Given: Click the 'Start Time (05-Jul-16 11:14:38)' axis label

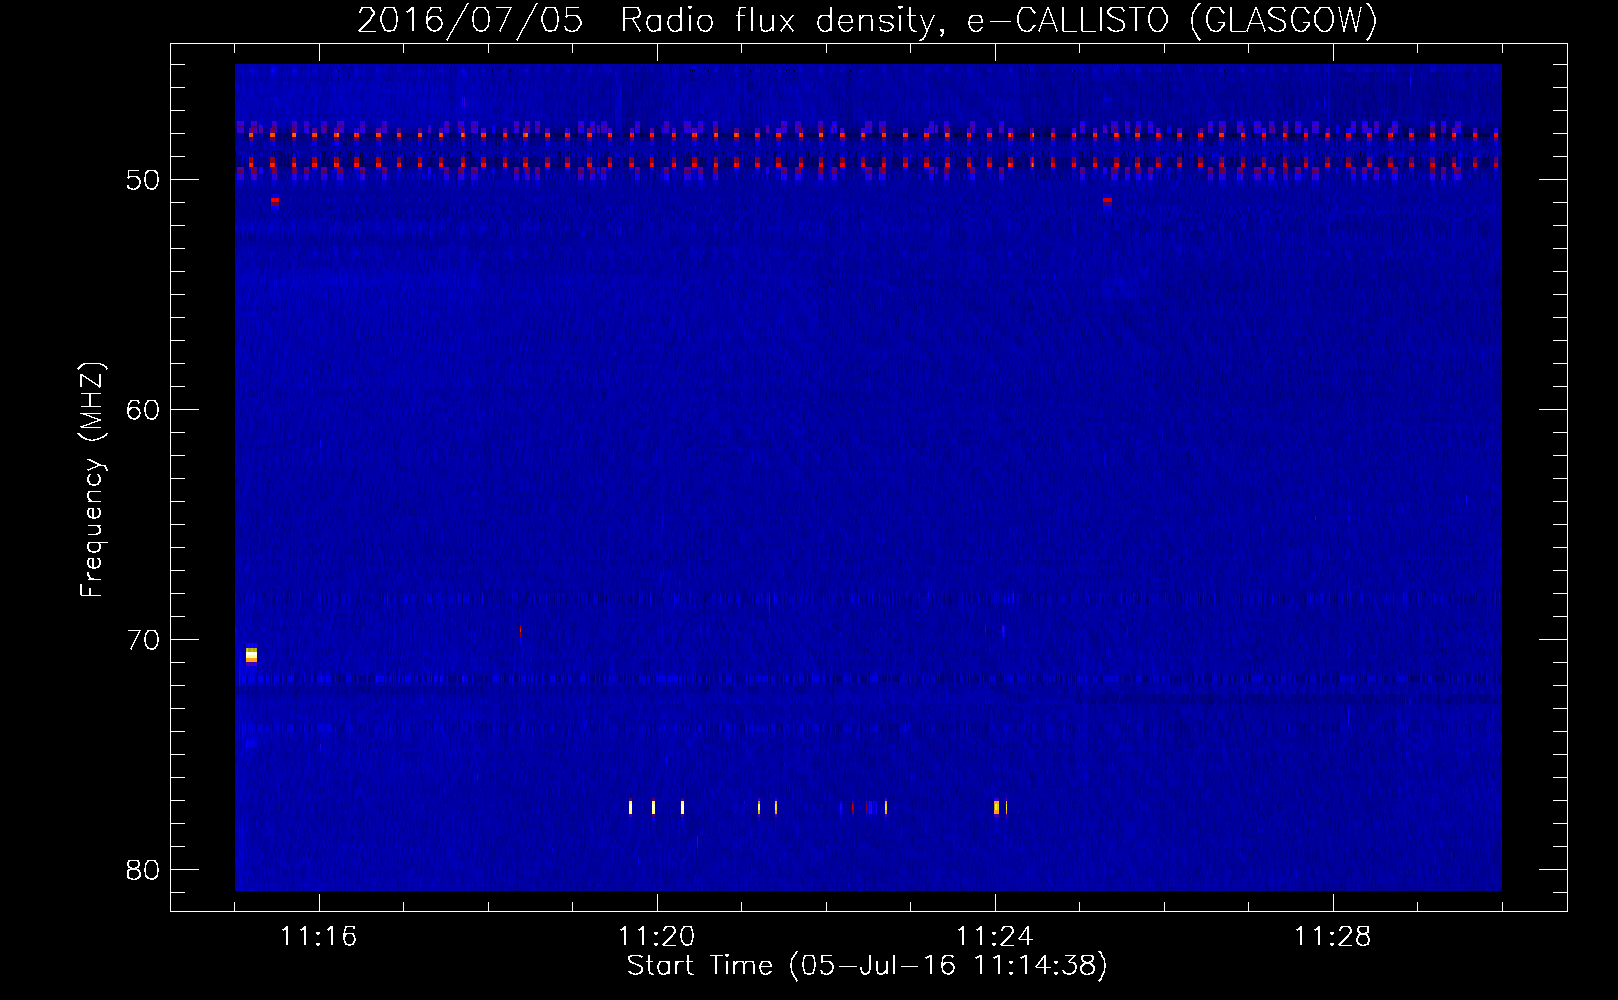Looking at the screenshot, I should 867,966.
